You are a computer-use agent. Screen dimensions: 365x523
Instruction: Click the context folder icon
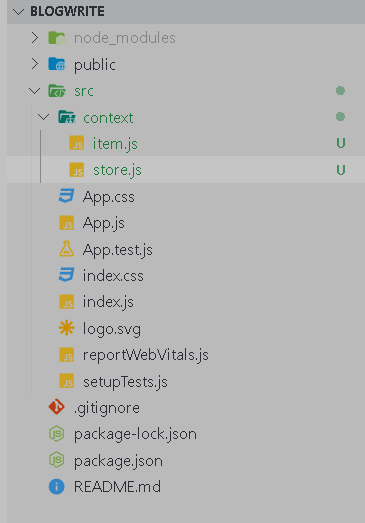click(67, 117)
